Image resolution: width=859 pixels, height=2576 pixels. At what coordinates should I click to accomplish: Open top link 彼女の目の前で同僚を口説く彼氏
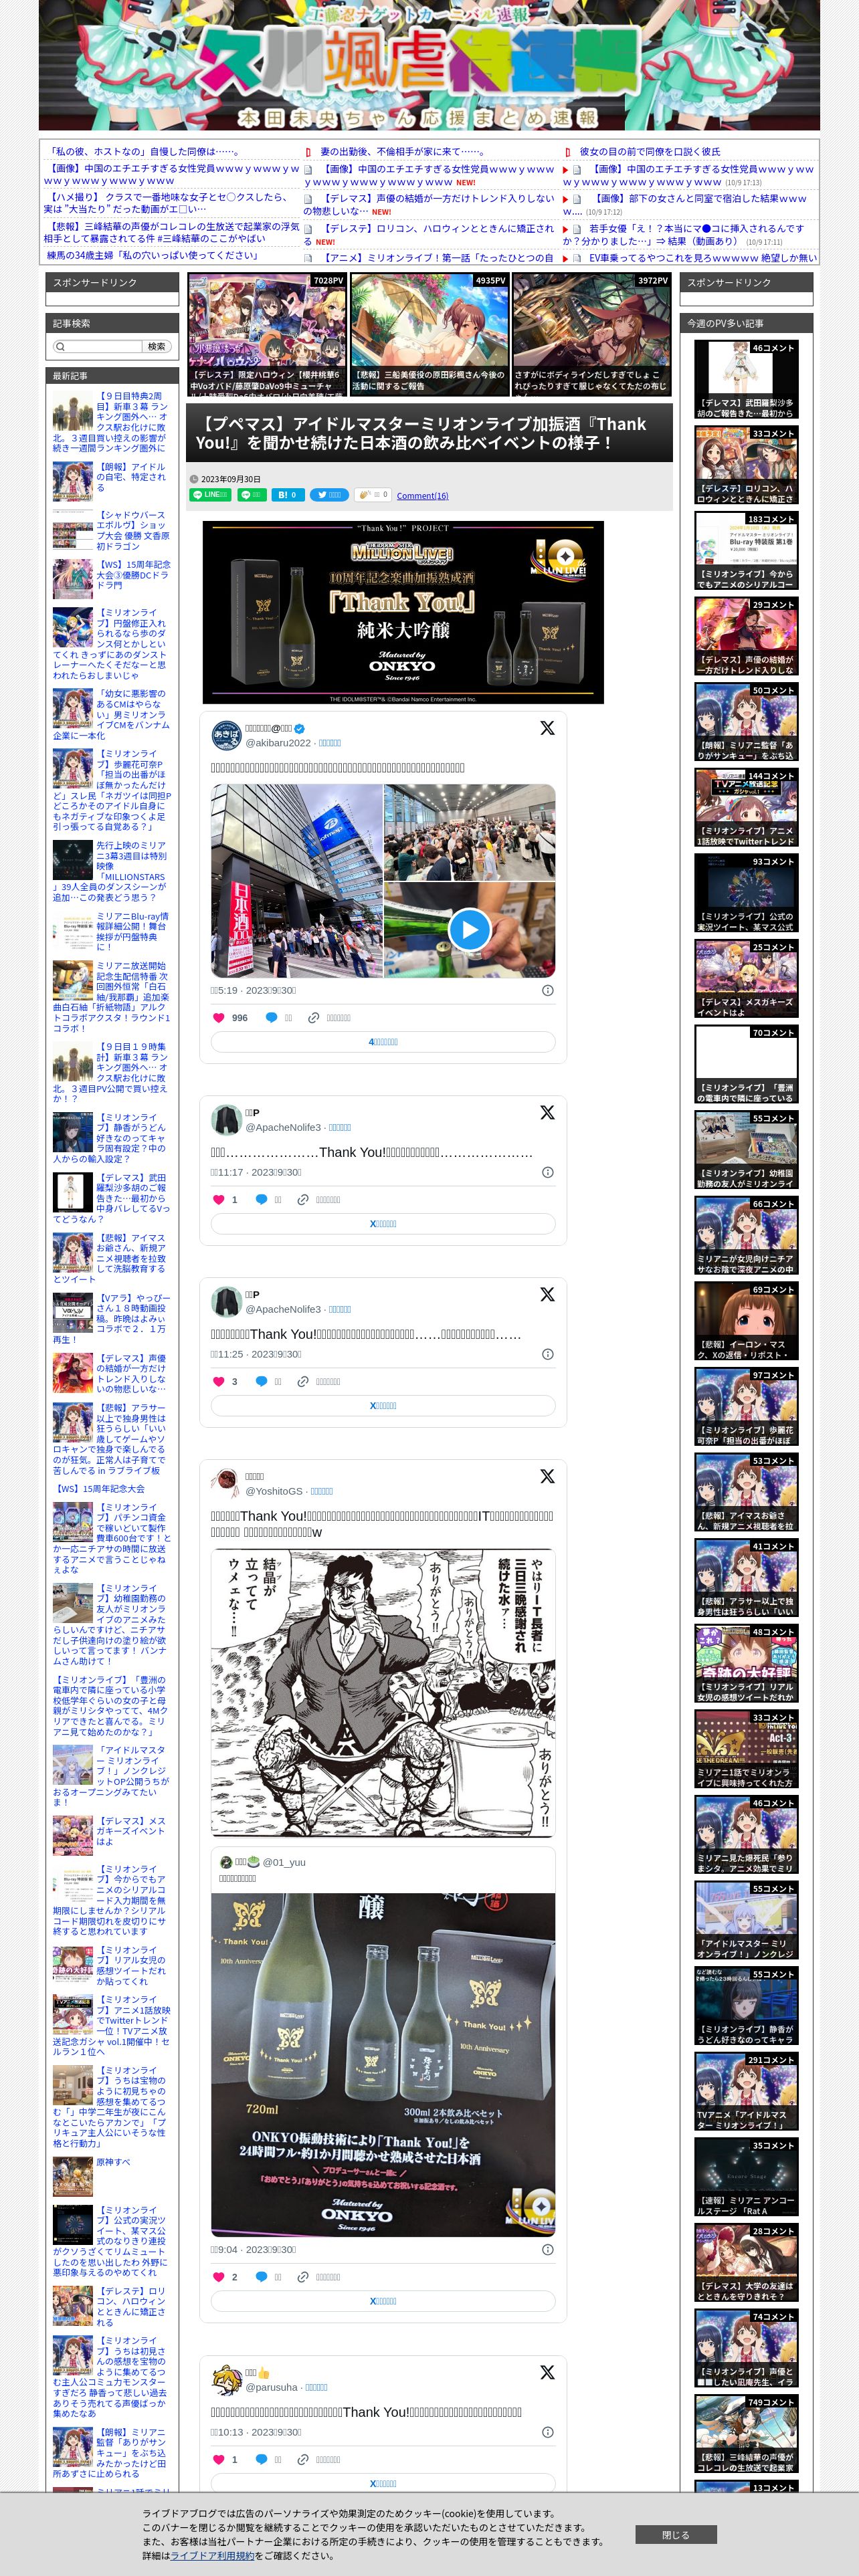tap(650, 152)
